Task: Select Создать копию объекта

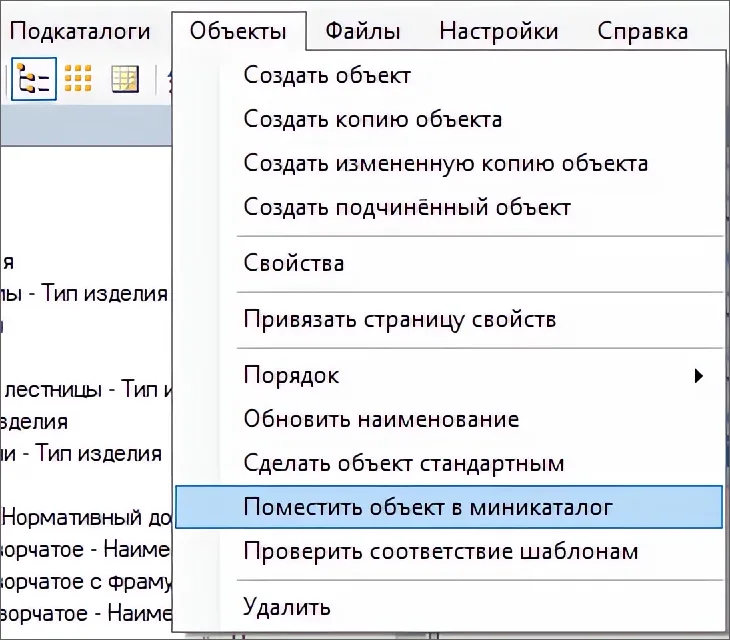Action: point(372,120)
